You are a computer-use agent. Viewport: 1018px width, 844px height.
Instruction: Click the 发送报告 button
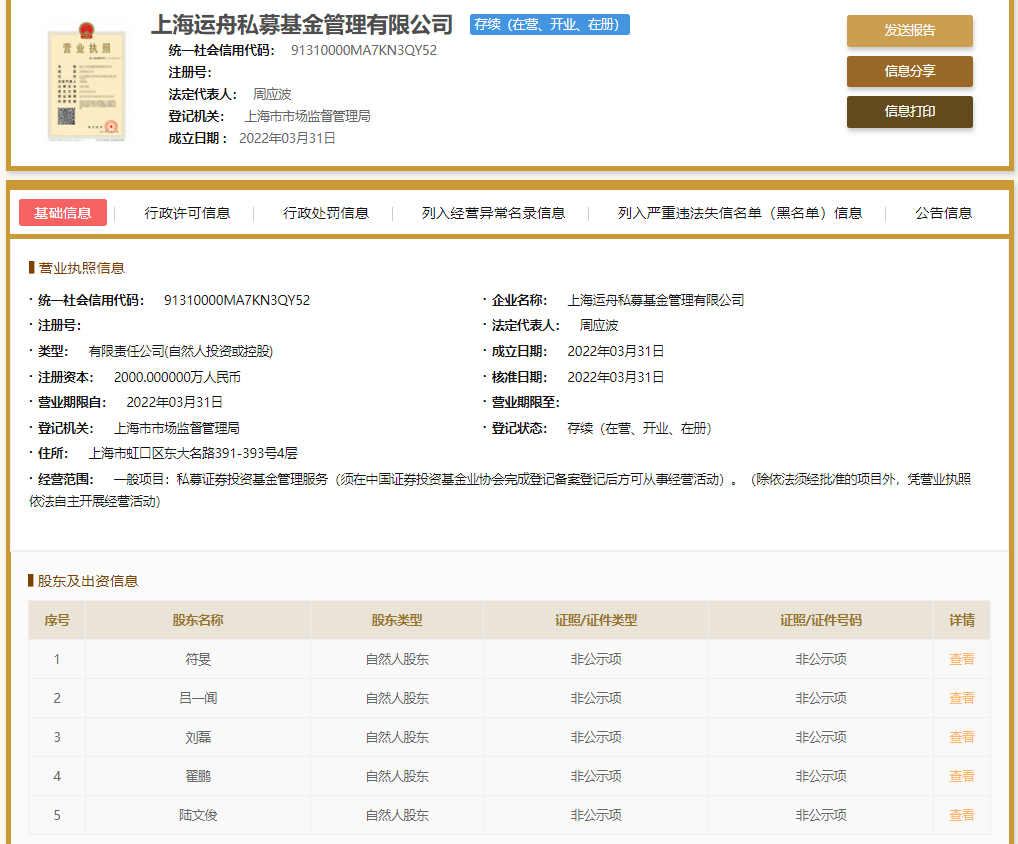pyautogui.click(x=909, y=32)
